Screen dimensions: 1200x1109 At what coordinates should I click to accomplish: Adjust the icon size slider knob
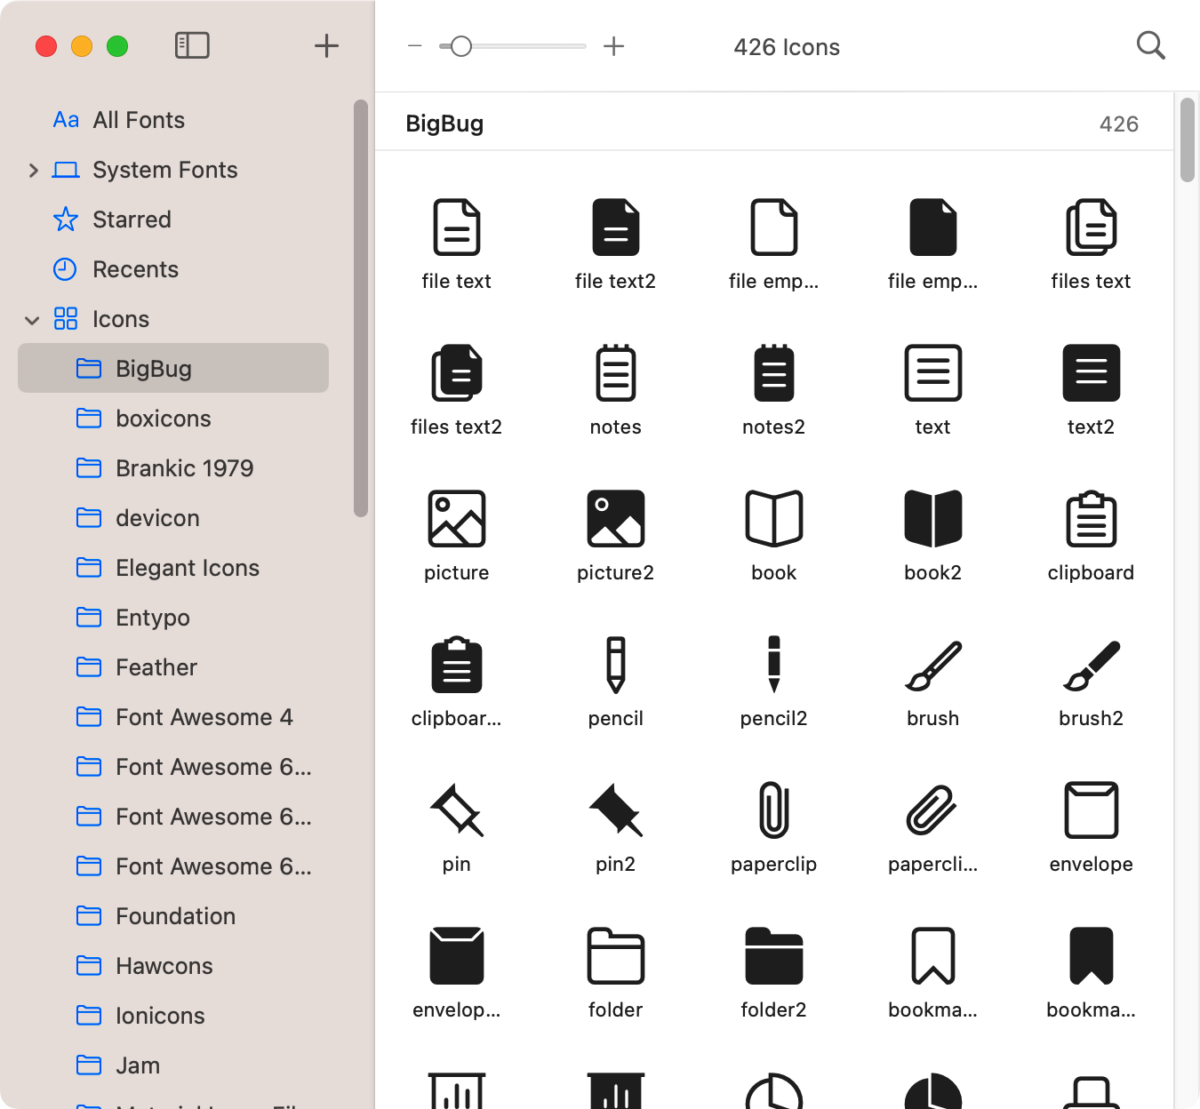pos(460,46)
